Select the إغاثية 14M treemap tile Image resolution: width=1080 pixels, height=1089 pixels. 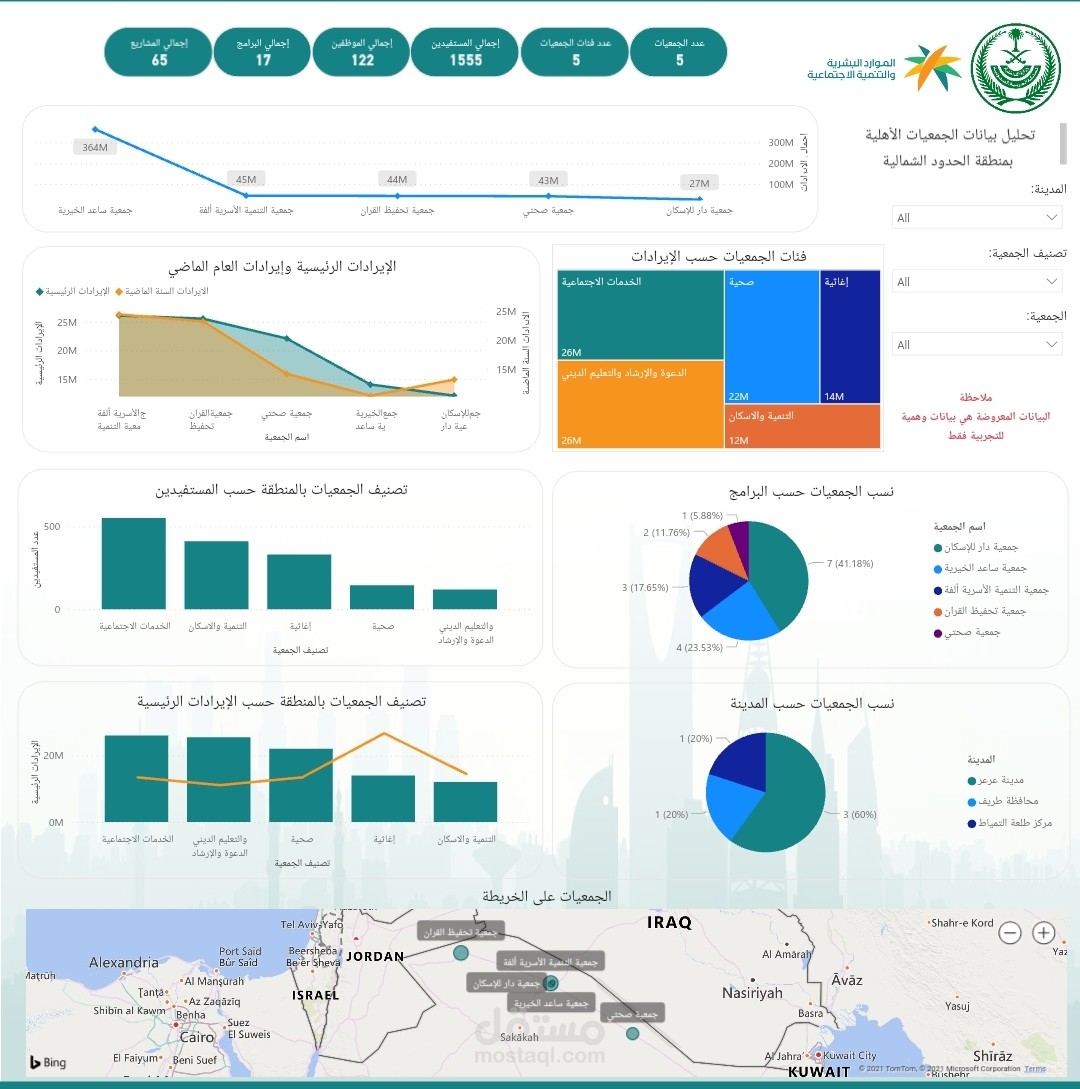pyautogui.click(x=850, y=337)
